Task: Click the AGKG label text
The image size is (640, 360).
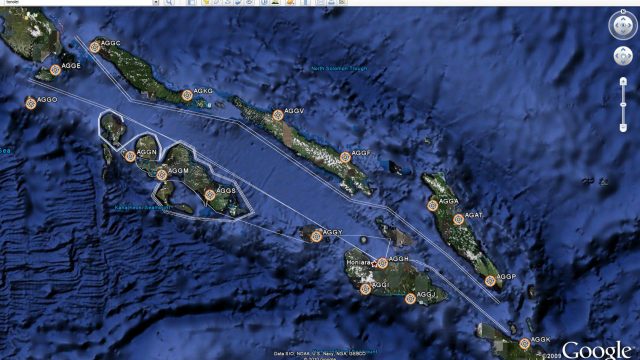Action: (203, 91)
